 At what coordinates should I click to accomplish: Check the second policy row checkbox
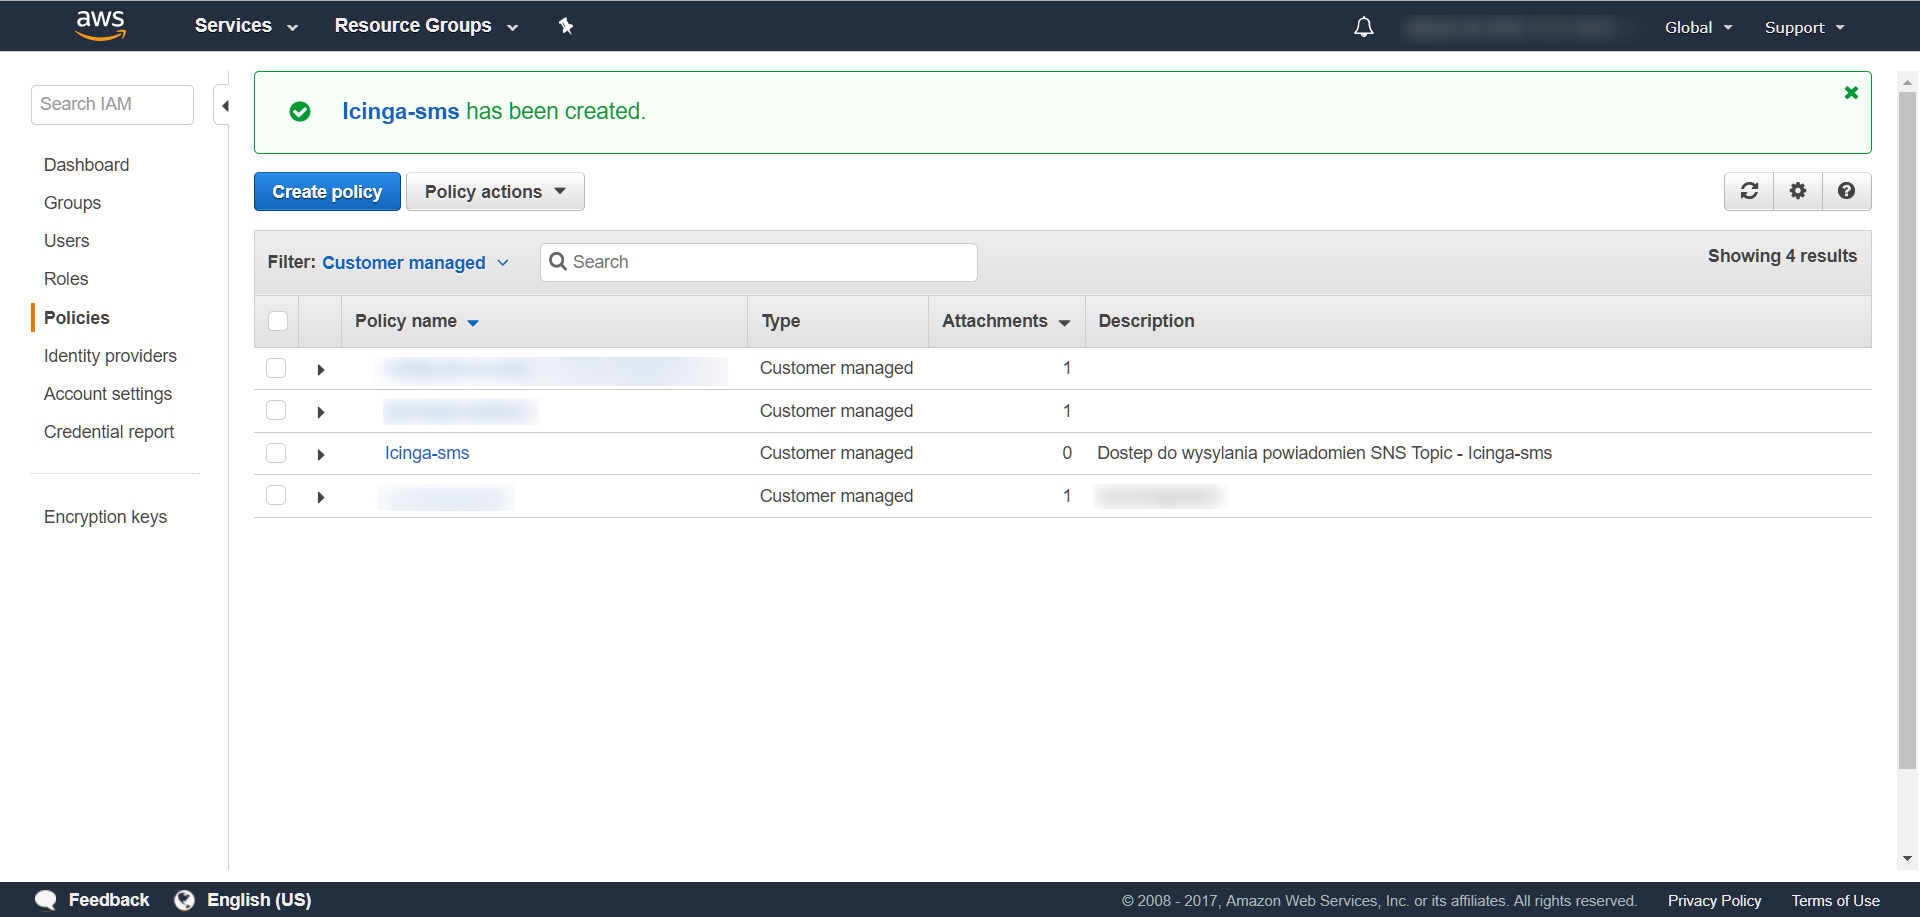click(x=276, y=410)
